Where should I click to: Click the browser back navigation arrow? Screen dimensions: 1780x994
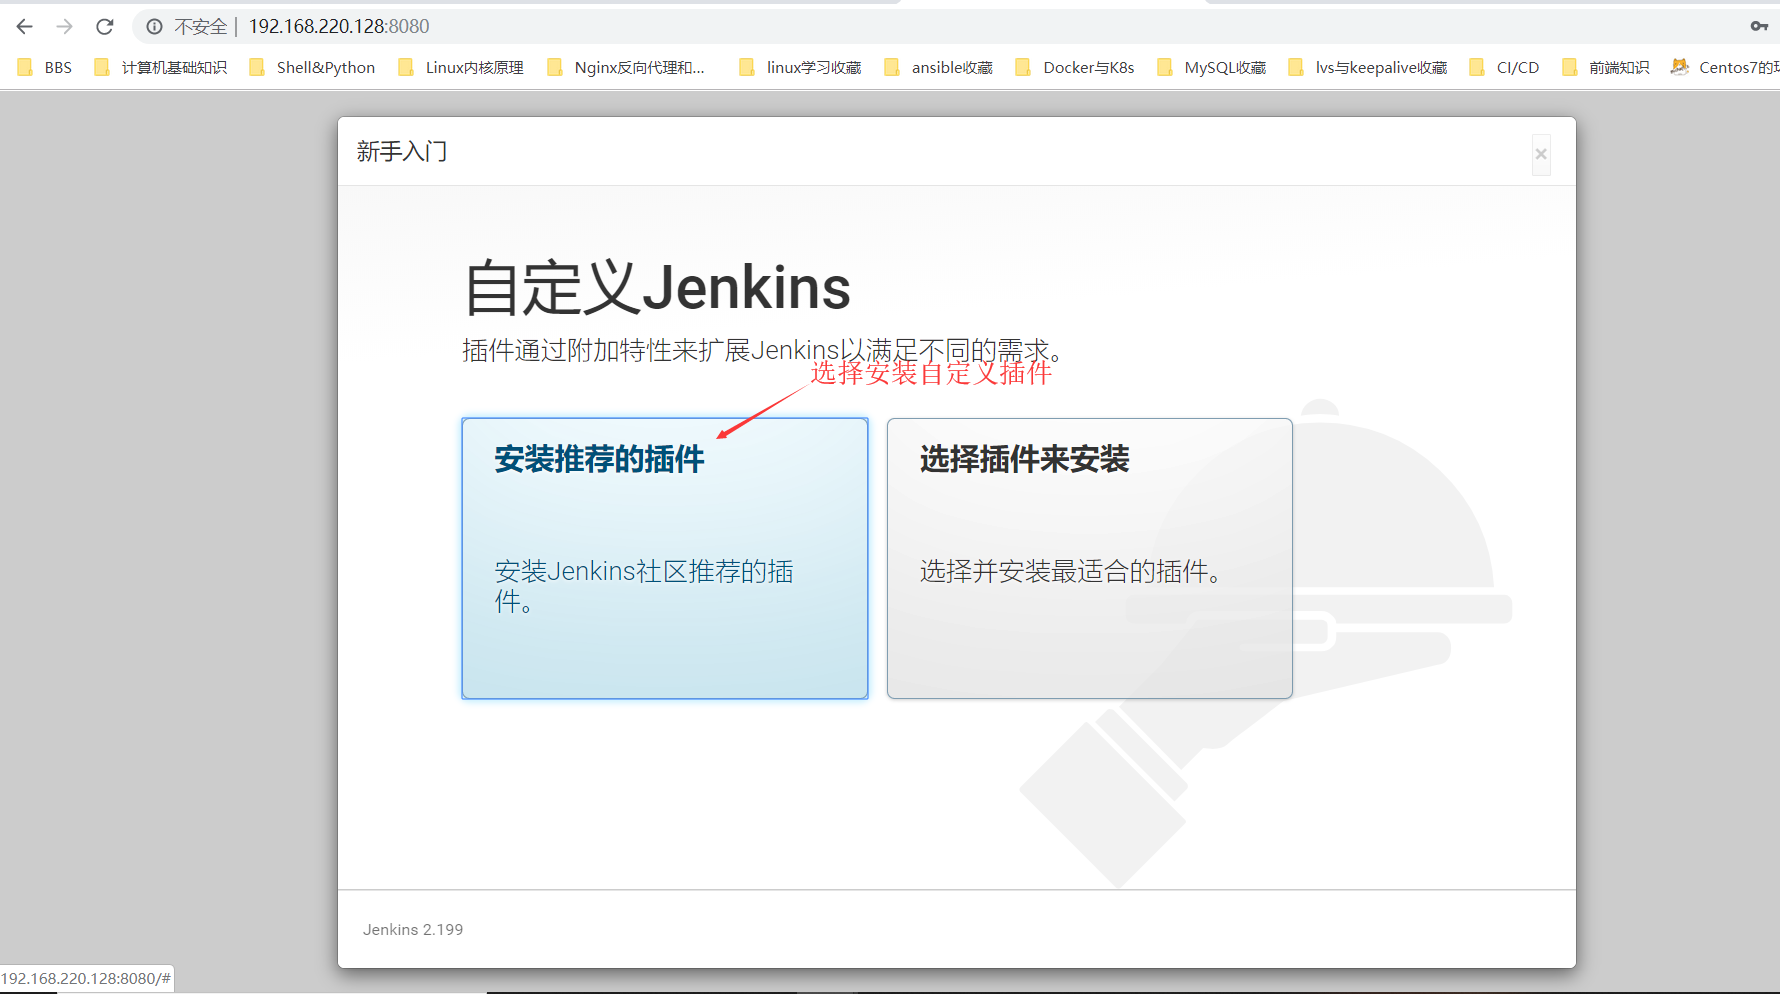pos(23,26)
